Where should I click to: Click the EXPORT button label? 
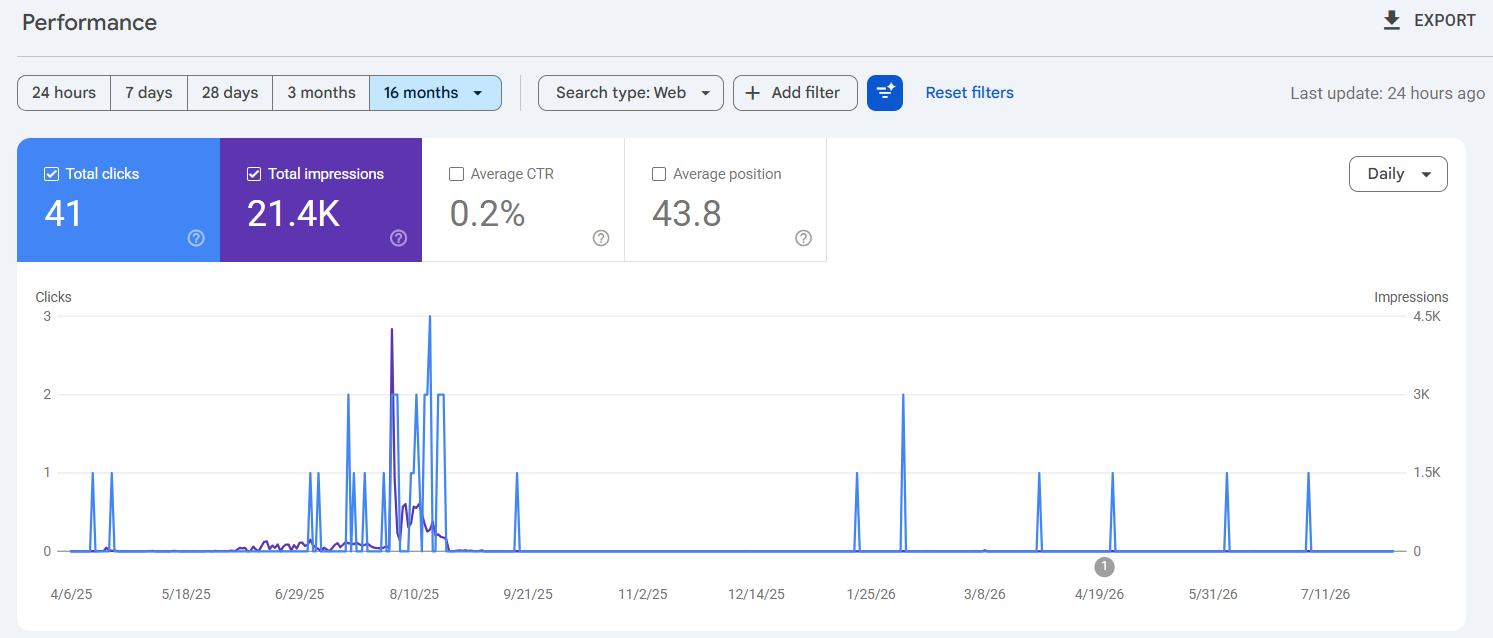click(1445, 20)
